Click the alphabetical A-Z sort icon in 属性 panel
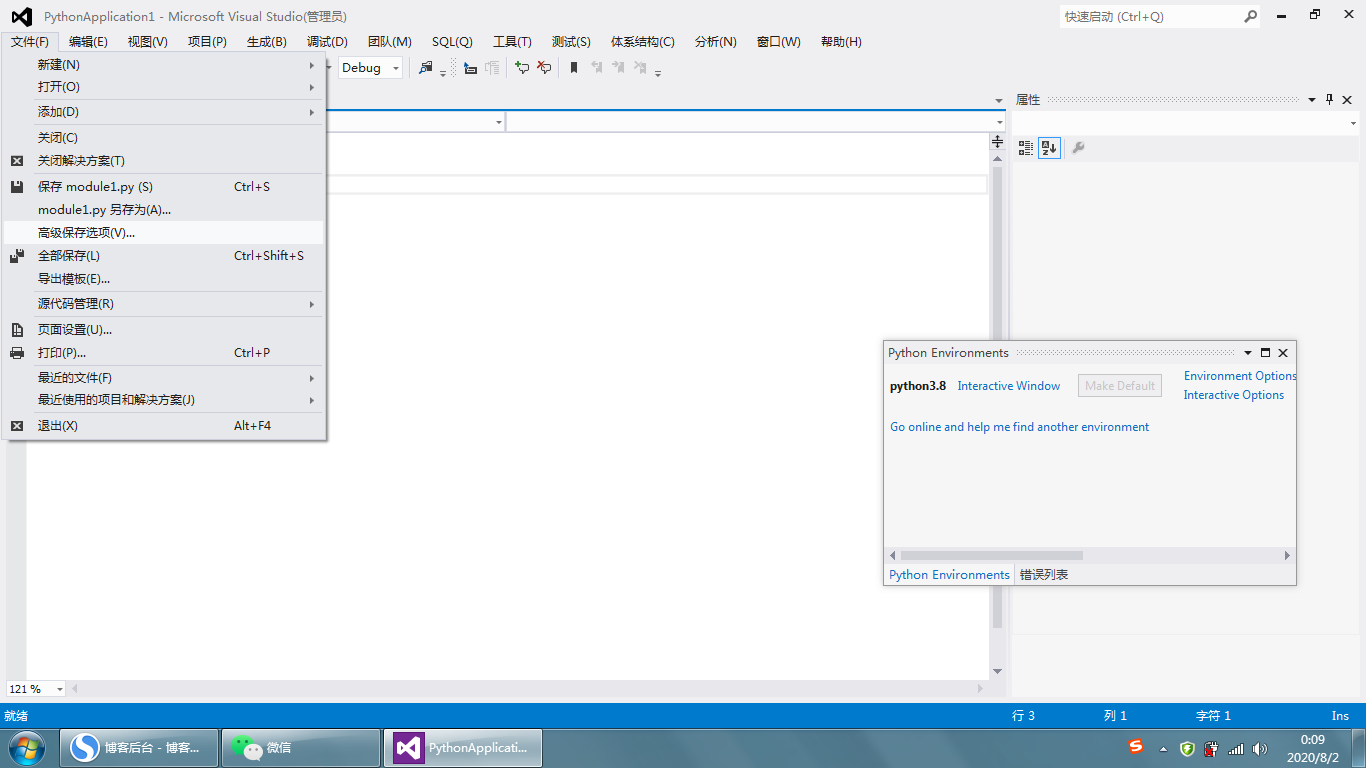This screenshot has width=1366, height=768. pos(1048,148)
